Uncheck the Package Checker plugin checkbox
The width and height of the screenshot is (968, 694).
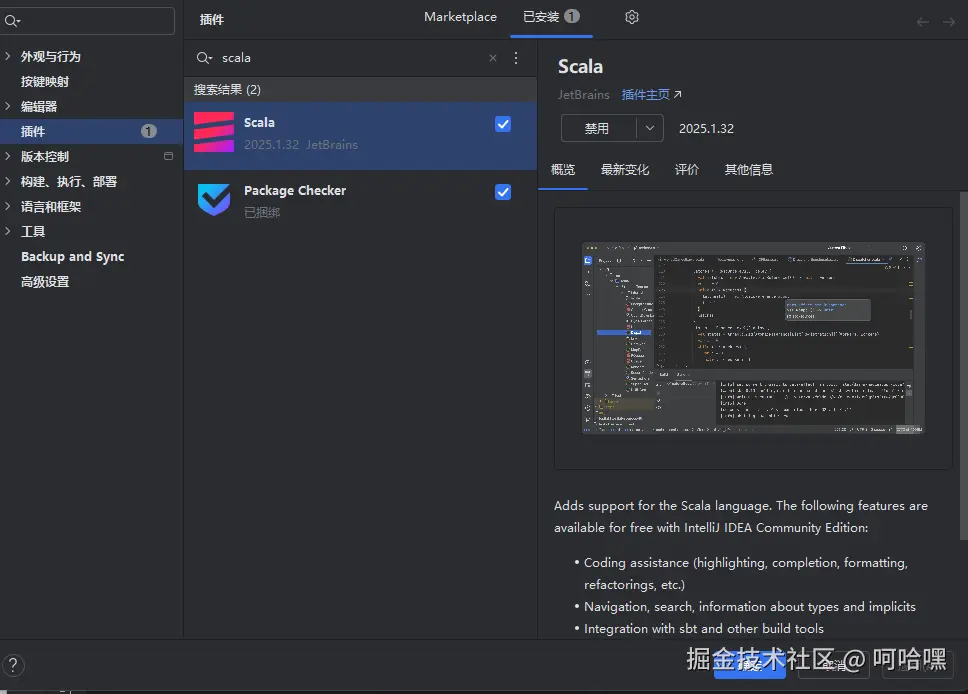(503, 192)
